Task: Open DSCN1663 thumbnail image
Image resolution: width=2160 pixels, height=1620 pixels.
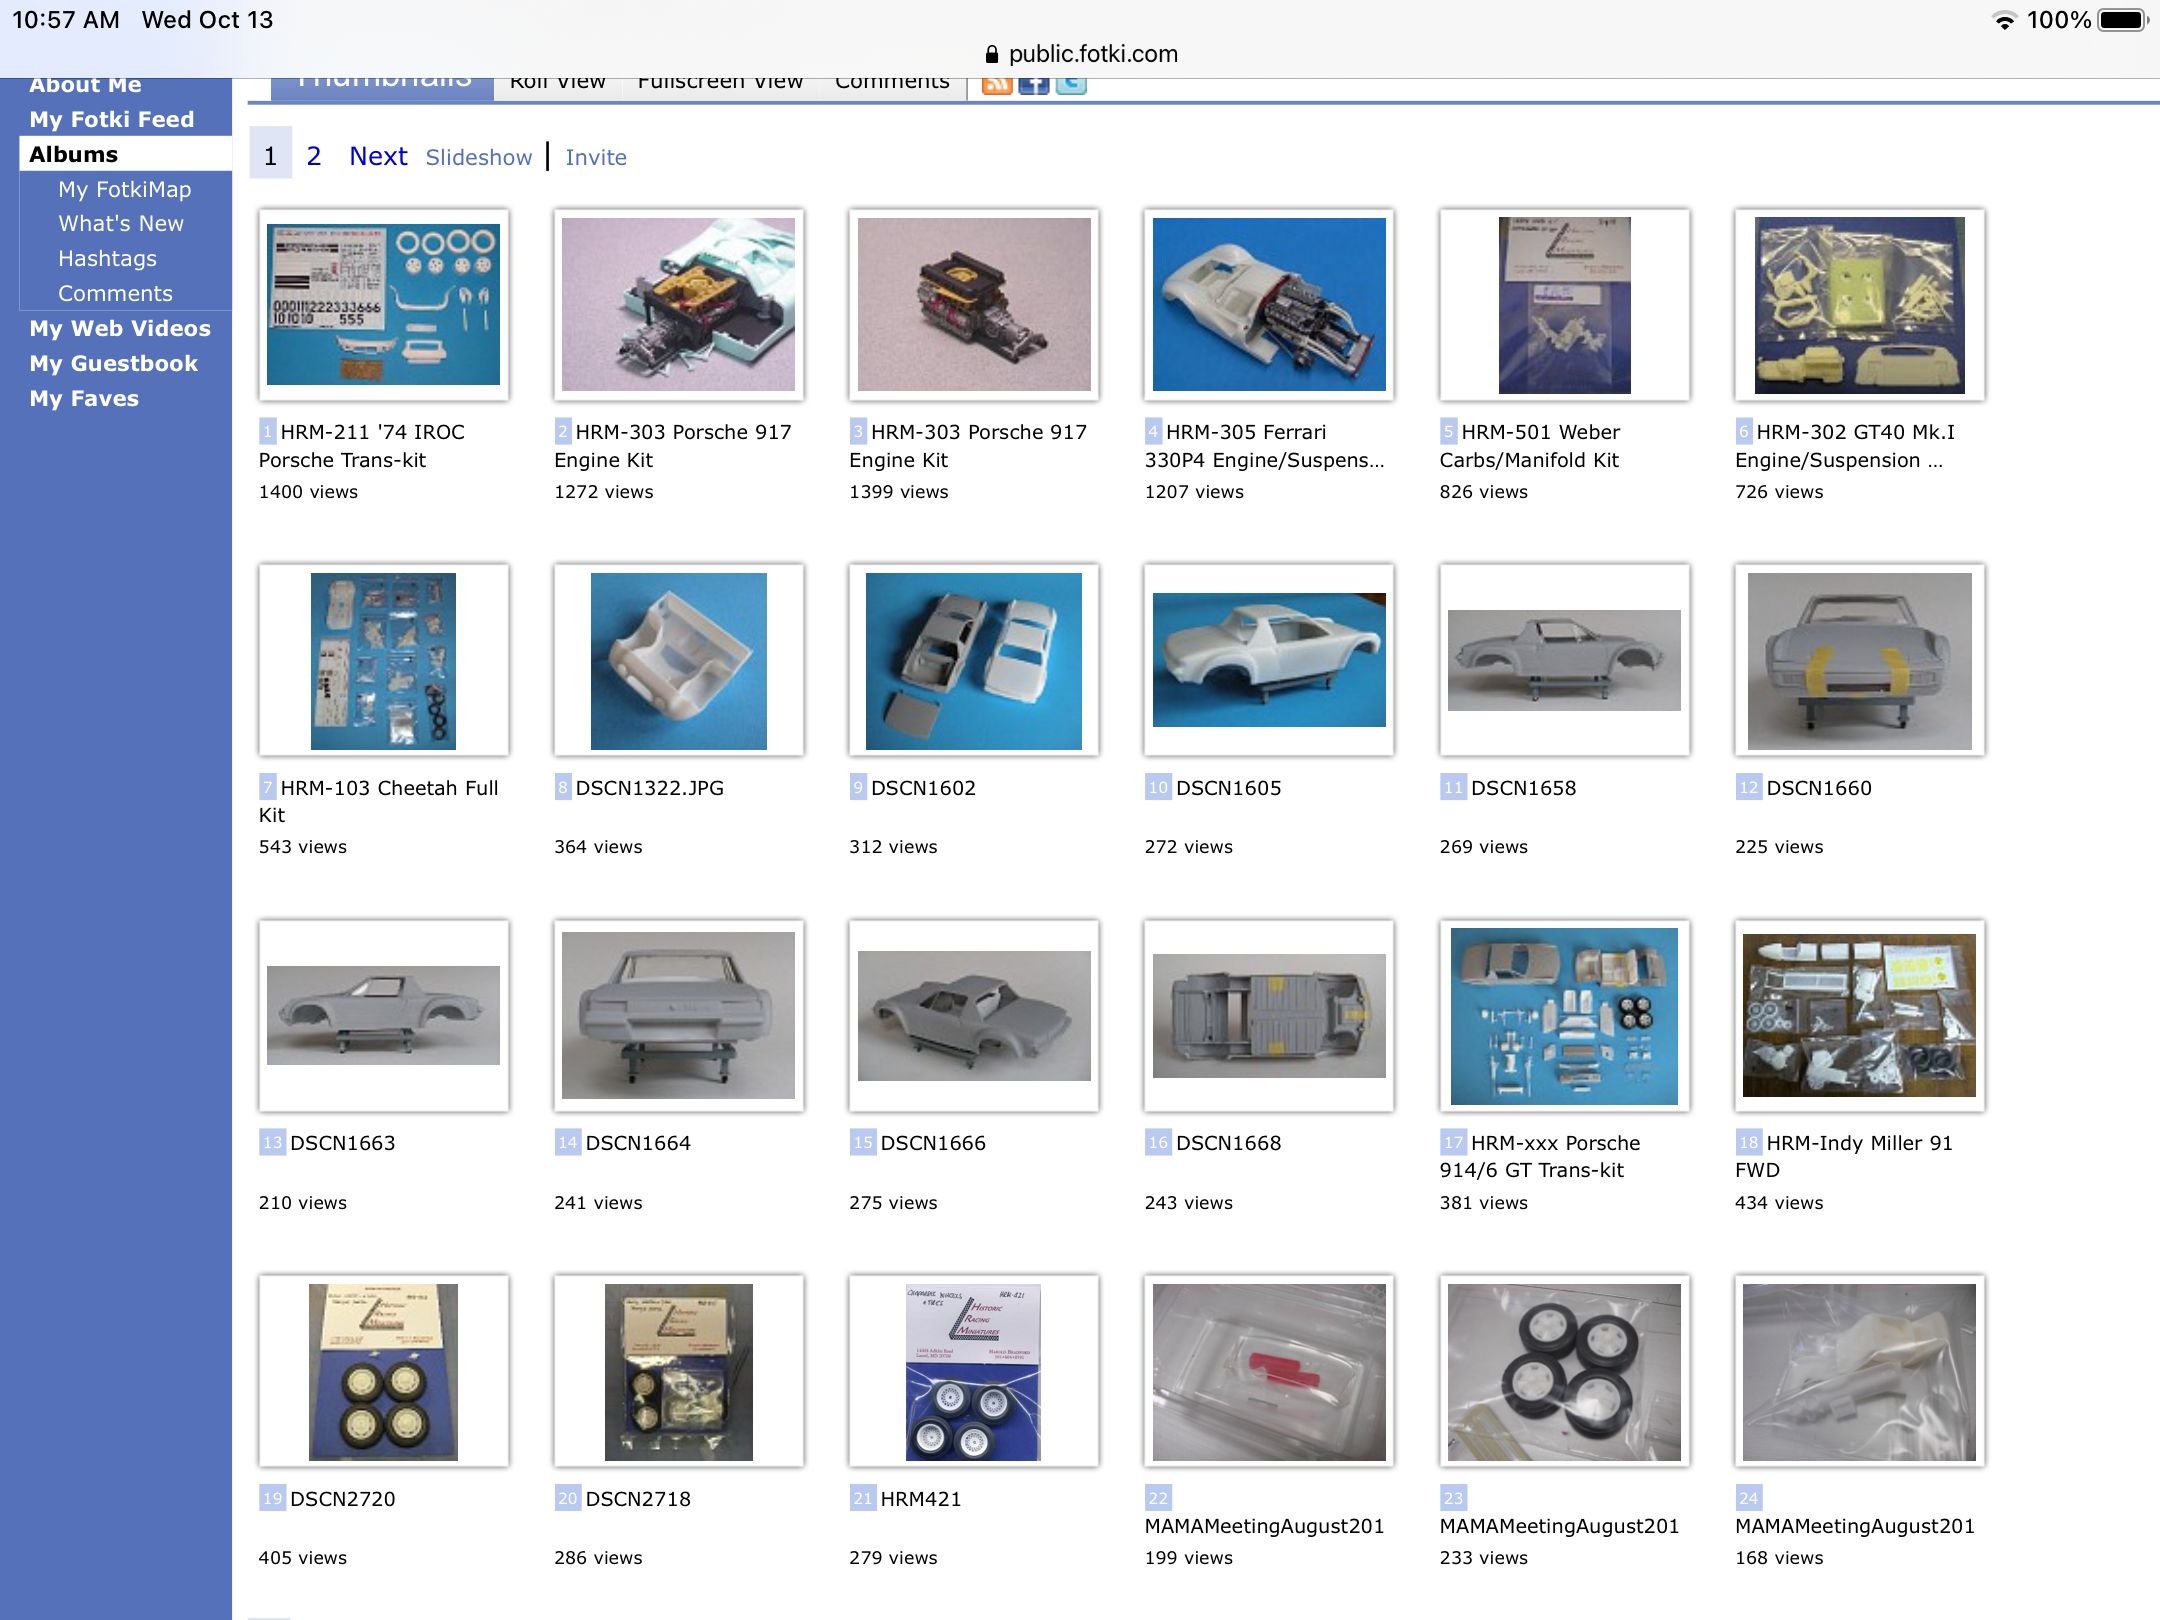Action: pyautogui.click(x=383, y=1015)
